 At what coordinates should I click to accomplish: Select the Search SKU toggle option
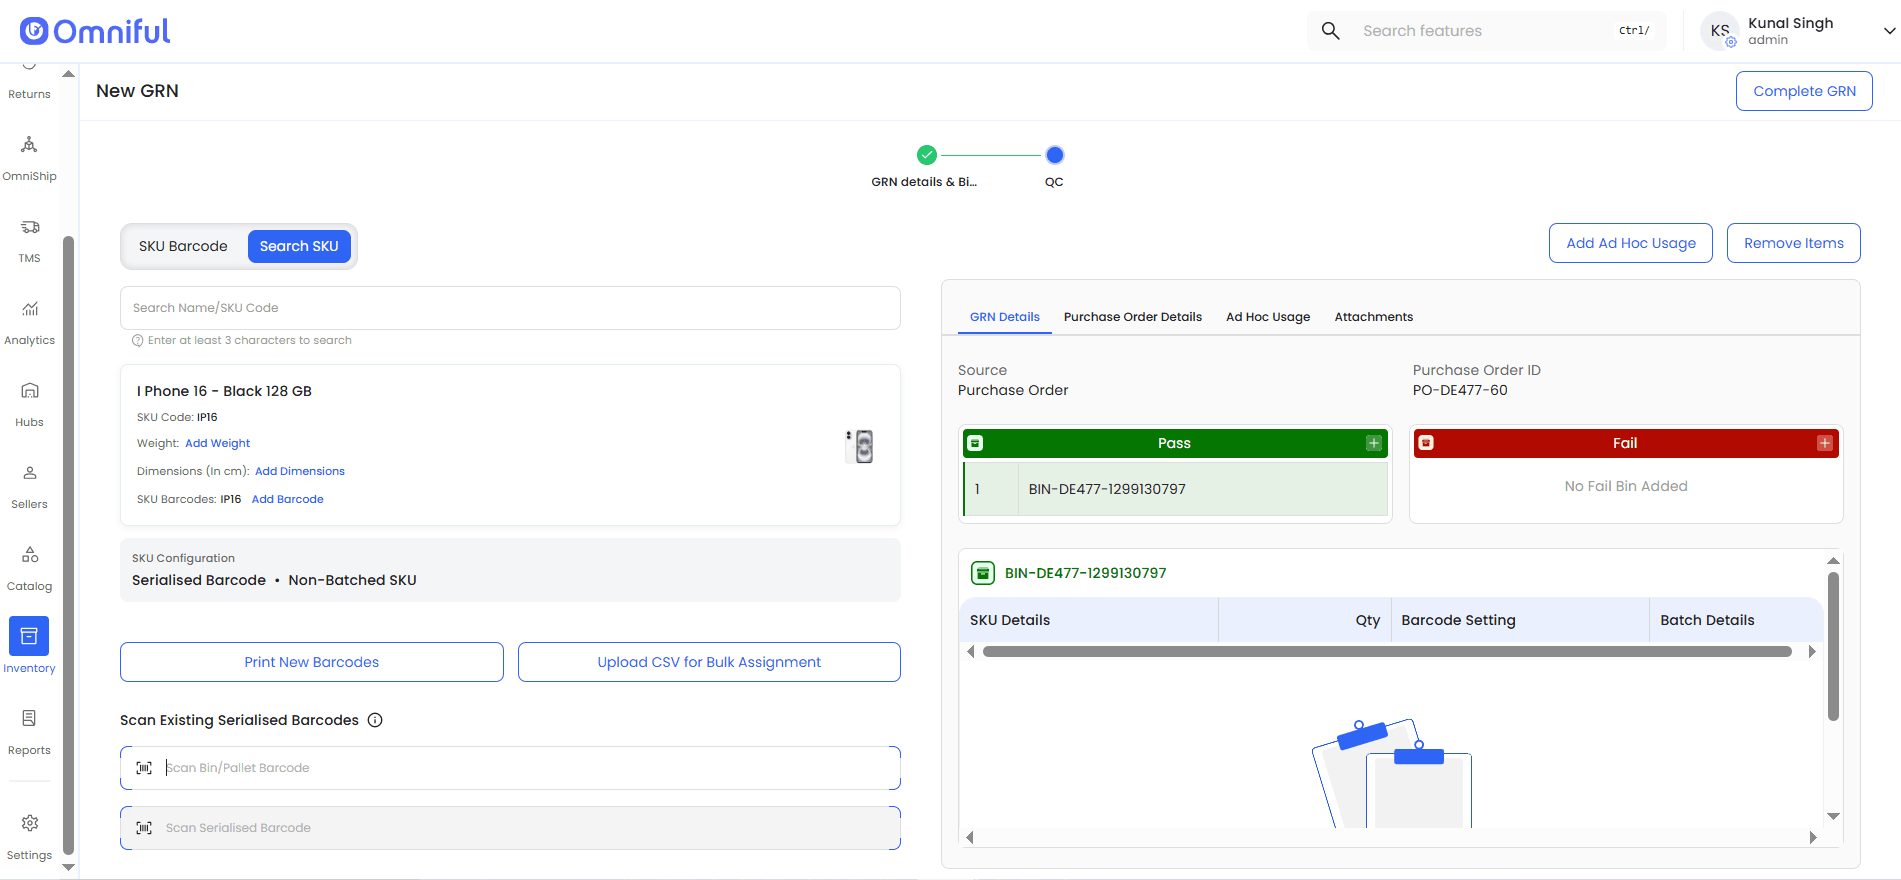pos(299,246)
